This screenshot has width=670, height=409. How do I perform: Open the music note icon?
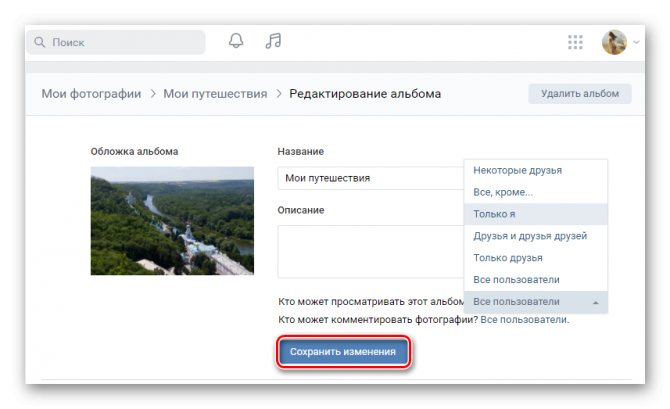click(x=273, y=41)
